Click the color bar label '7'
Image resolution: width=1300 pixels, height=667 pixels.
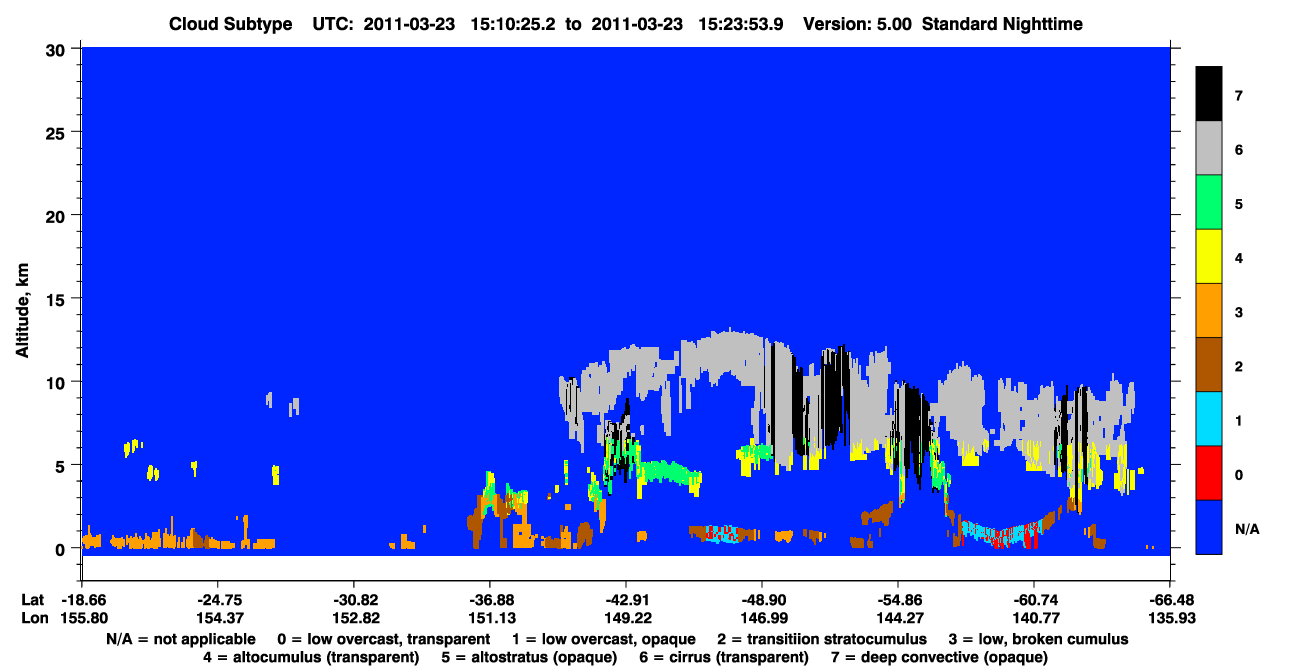tap(1239, 96)
